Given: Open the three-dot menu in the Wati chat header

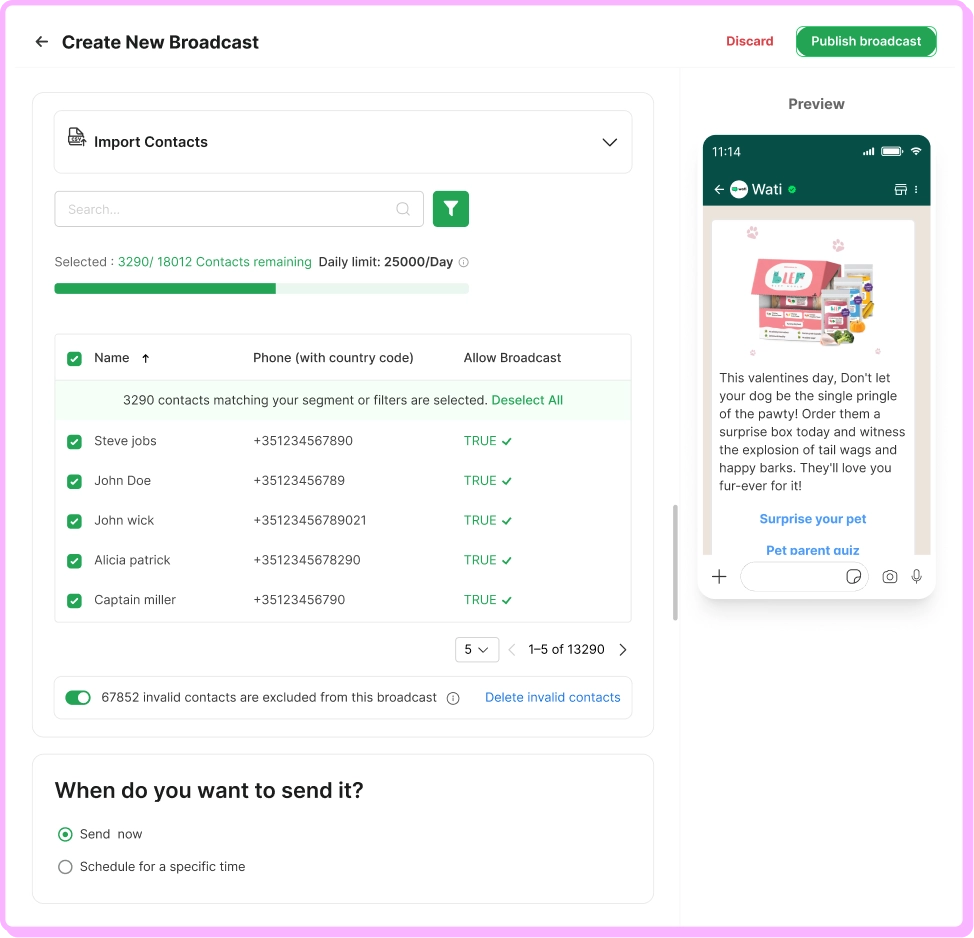Looking at the screenshot, I should click(916, 189).
